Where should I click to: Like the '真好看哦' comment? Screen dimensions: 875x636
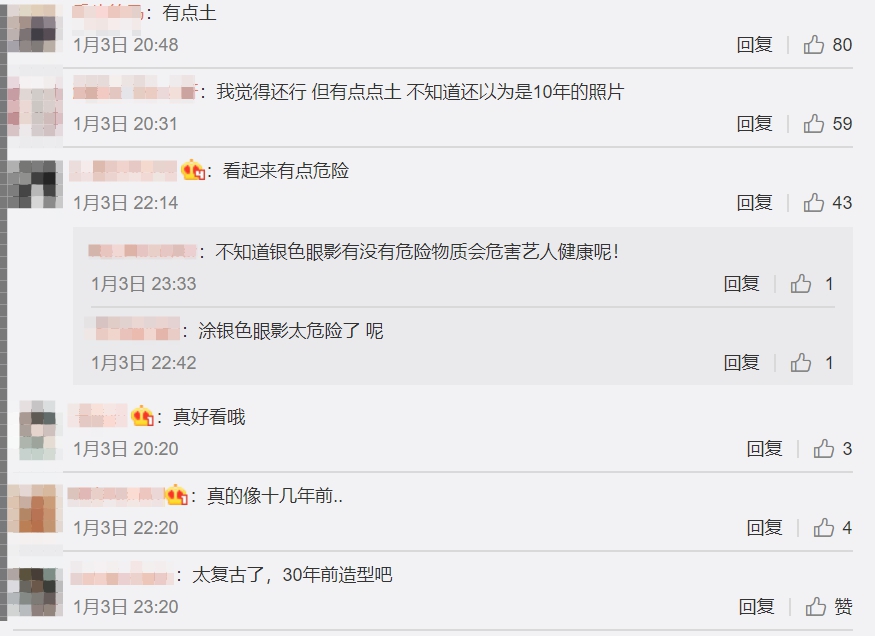824,449
